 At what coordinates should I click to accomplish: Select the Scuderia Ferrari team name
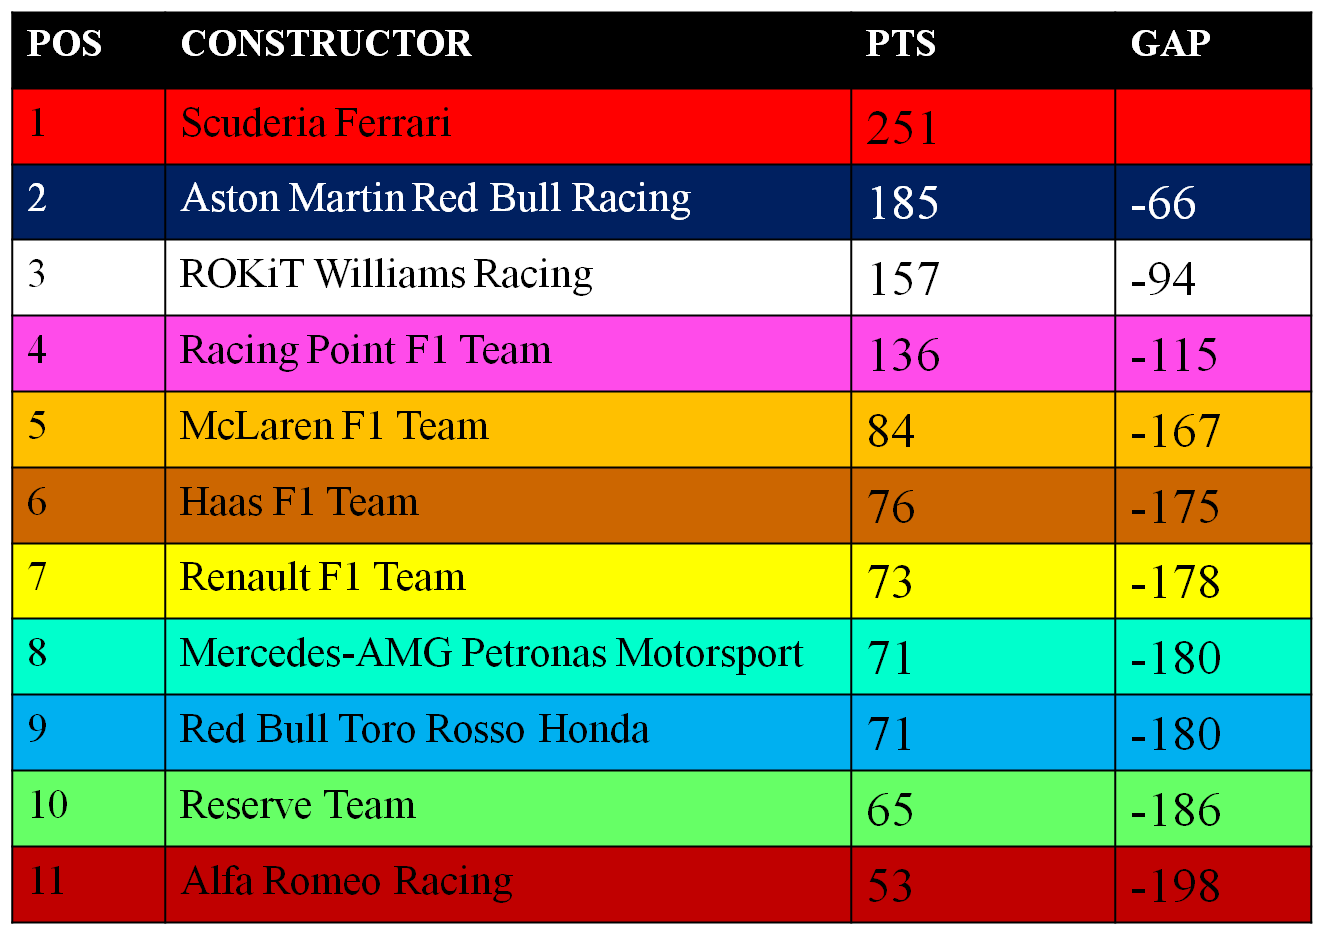click(x=316, y=123)
